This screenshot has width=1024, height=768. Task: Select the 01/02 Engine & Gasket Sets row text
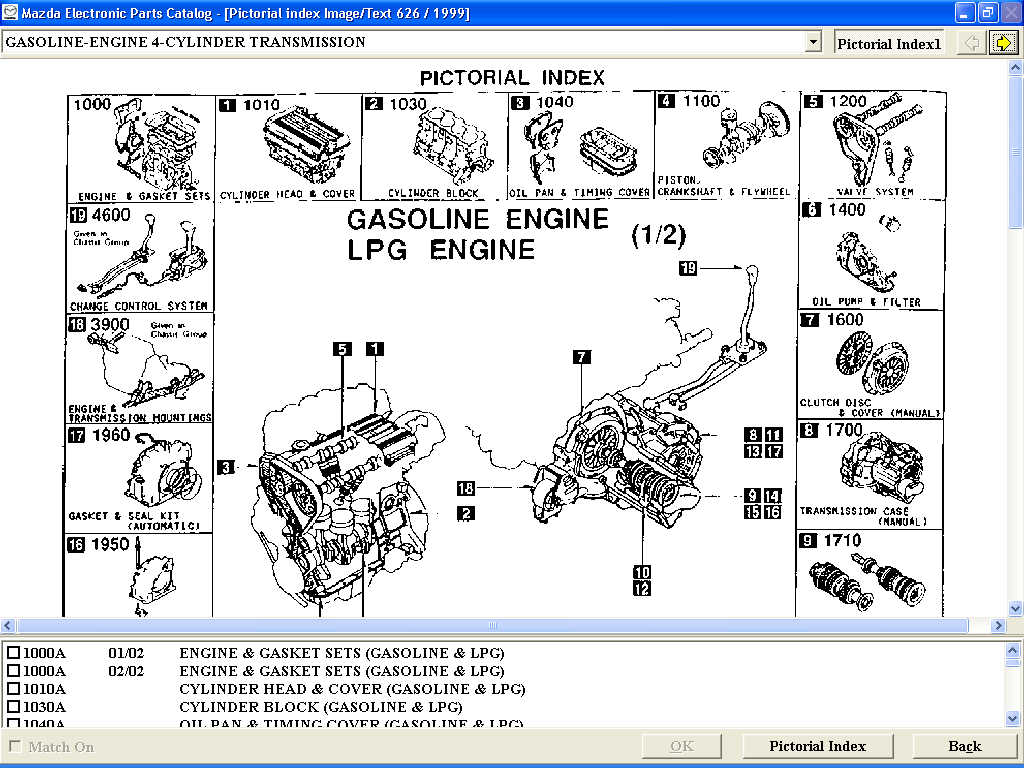[x=342, y=653]
